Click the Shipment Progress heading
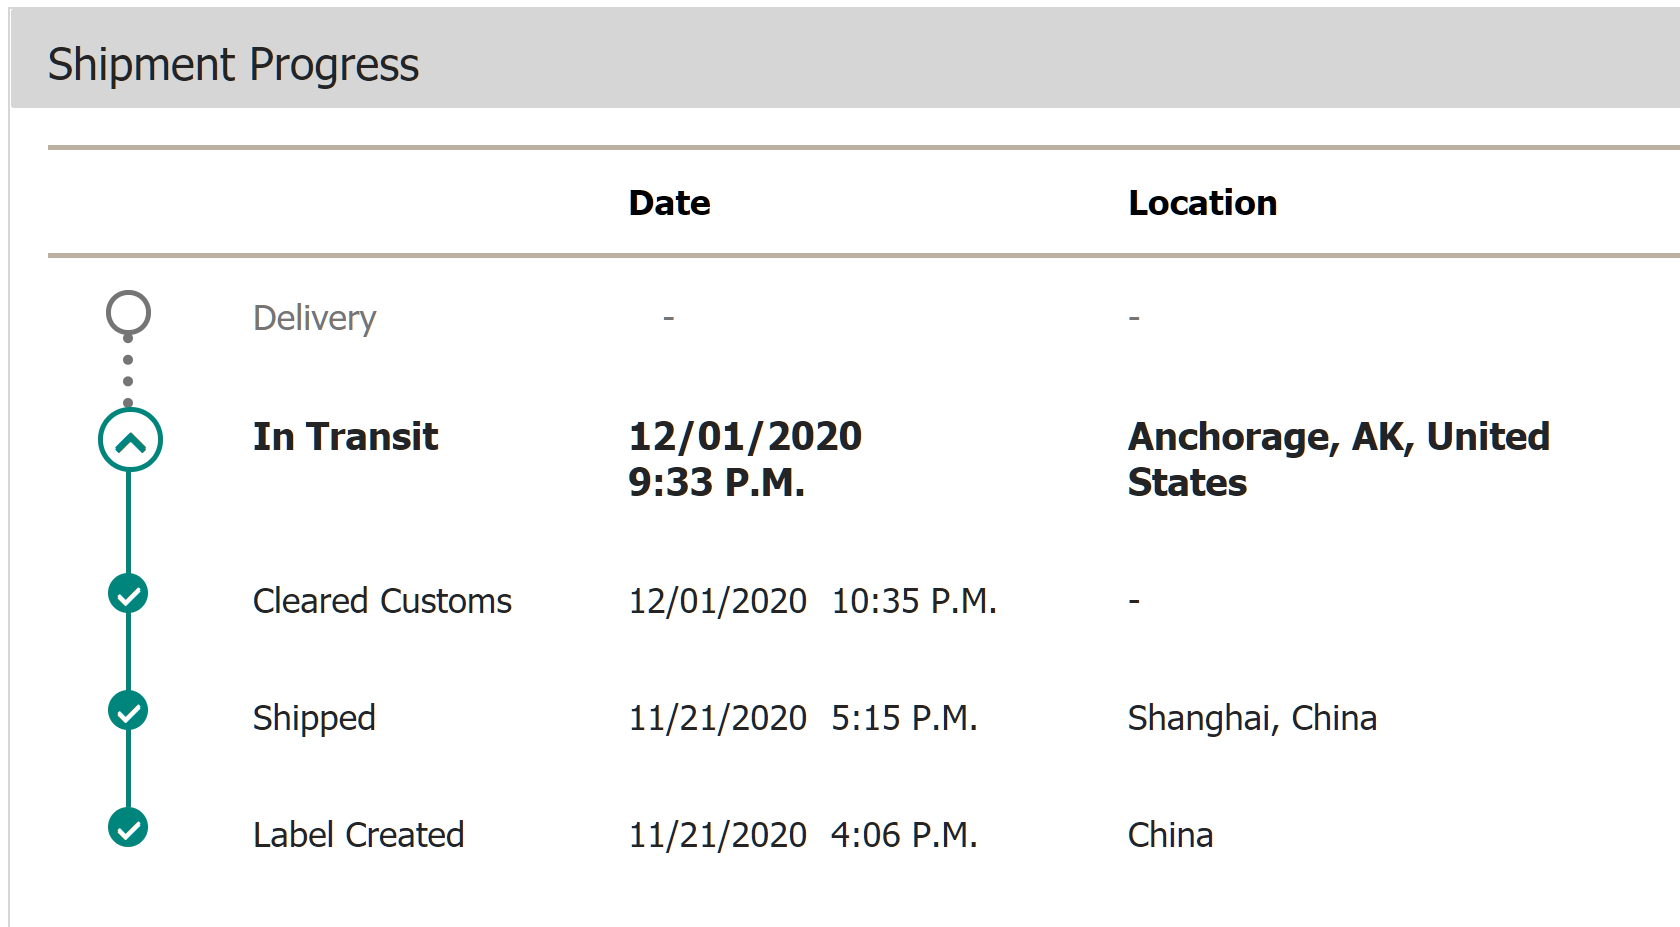Screen dimensions: 1680x927 point(233,65)
